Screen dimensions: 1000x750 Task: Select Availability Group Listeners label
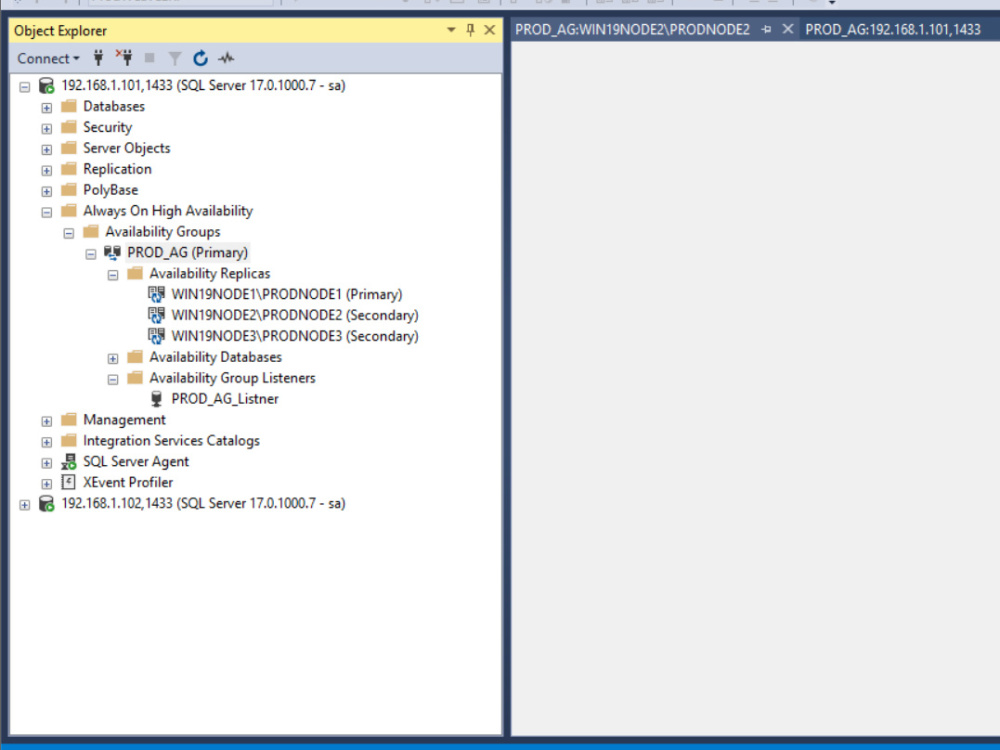pos(232,378)
